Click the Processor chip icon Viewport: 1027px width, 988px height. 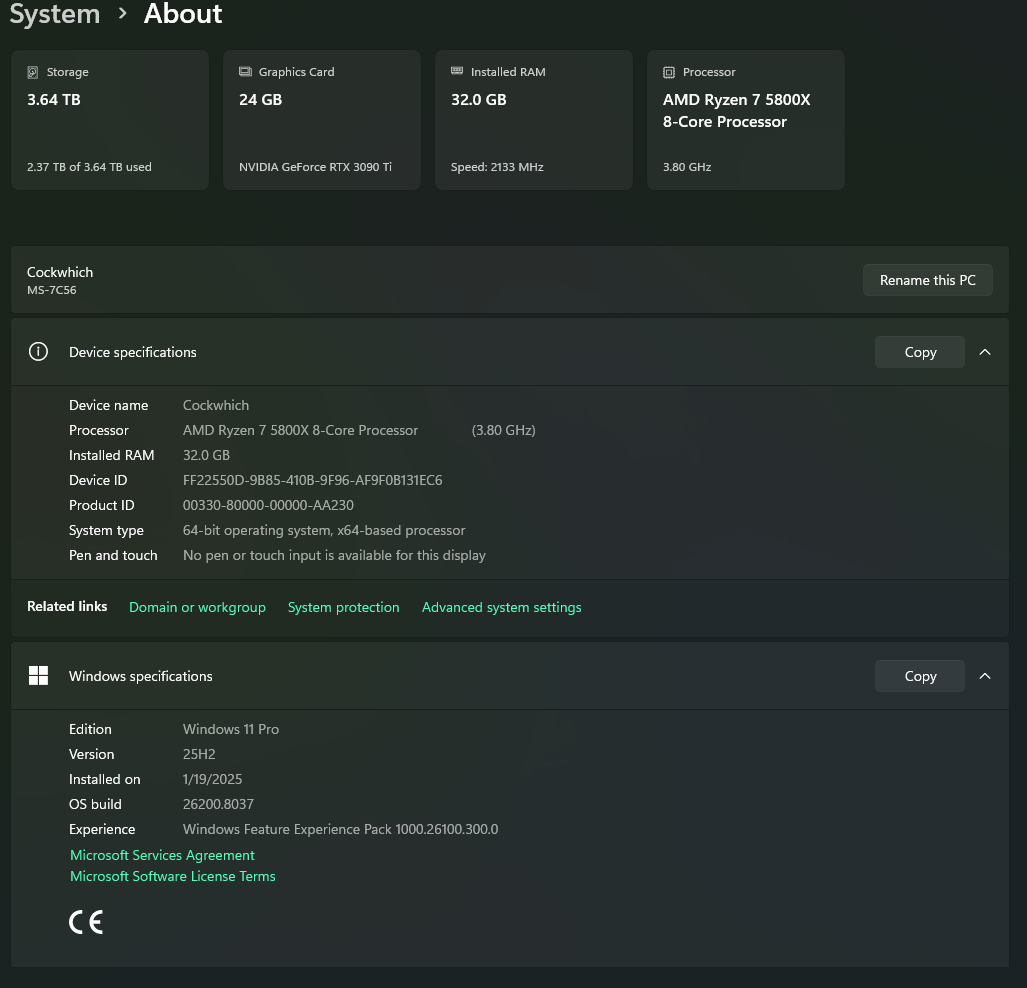[x=669, y=72]
